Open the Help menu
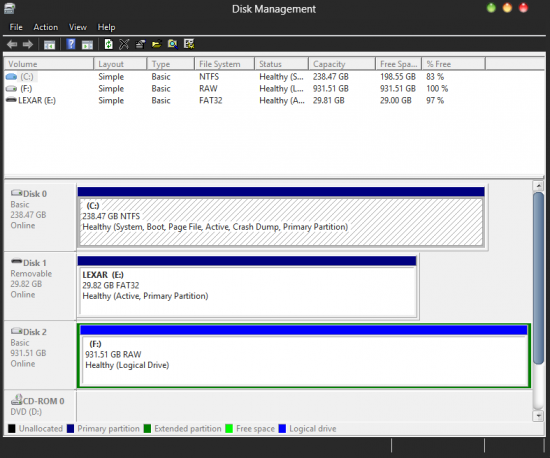This screenshot has width=550, height=458. tap(106, 27)
